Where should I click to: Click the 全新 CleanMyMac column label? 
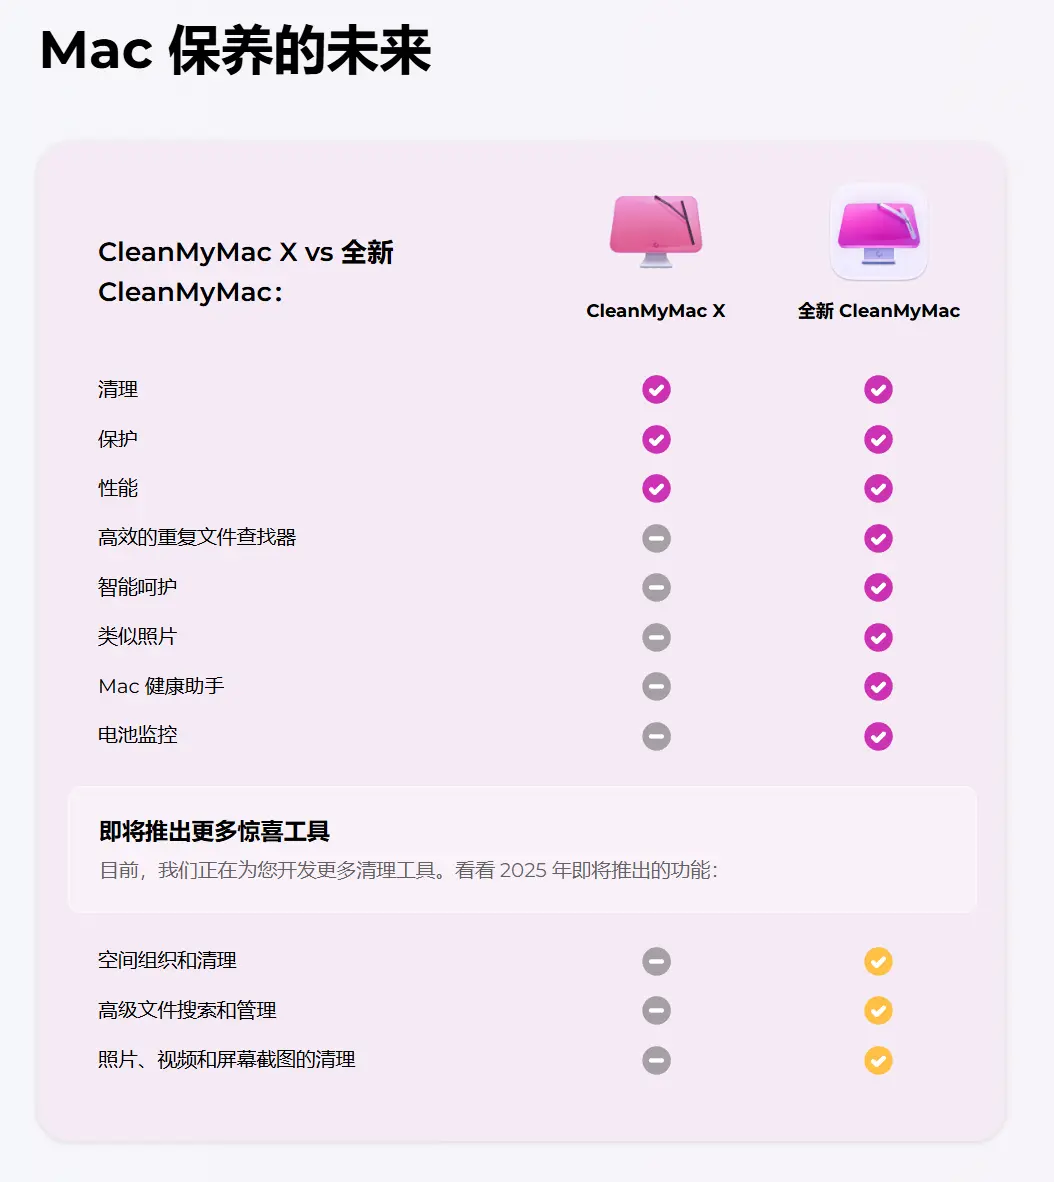879,311
